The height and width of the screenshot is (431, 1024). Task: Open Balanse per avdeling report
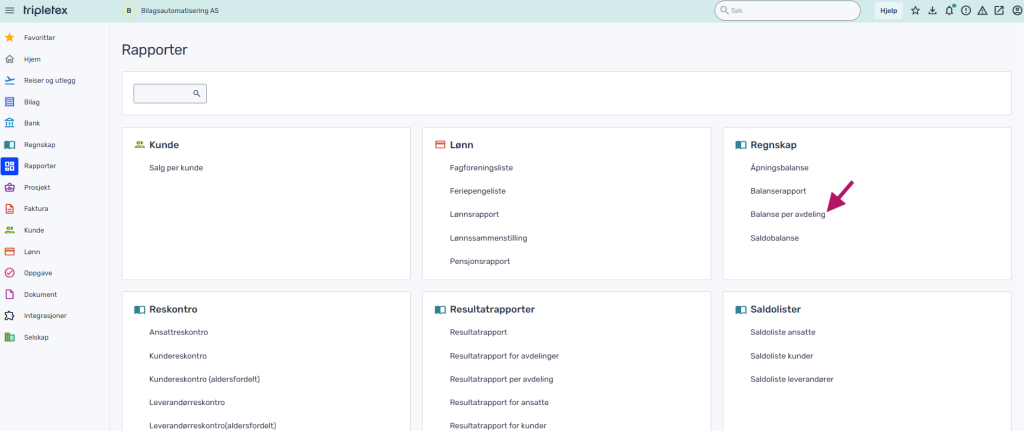(x=788, y=215)
